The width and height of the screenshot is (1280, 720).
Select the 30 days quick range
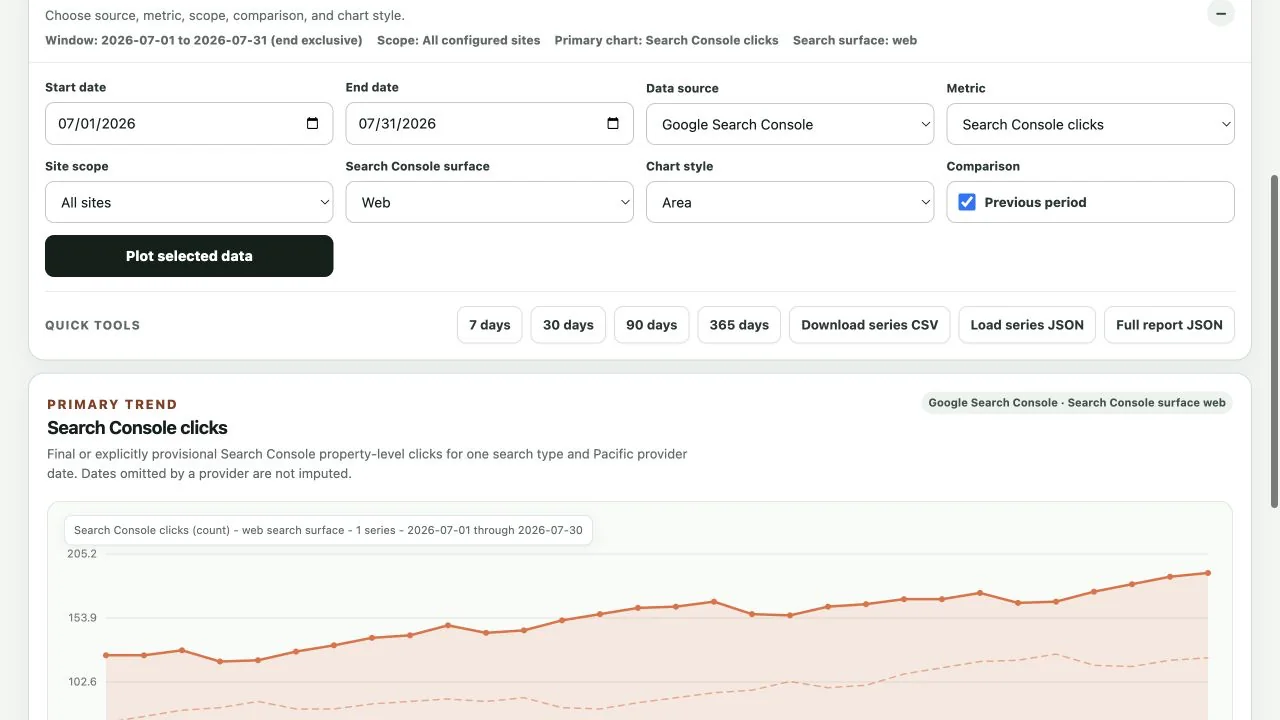pos(568,325)
